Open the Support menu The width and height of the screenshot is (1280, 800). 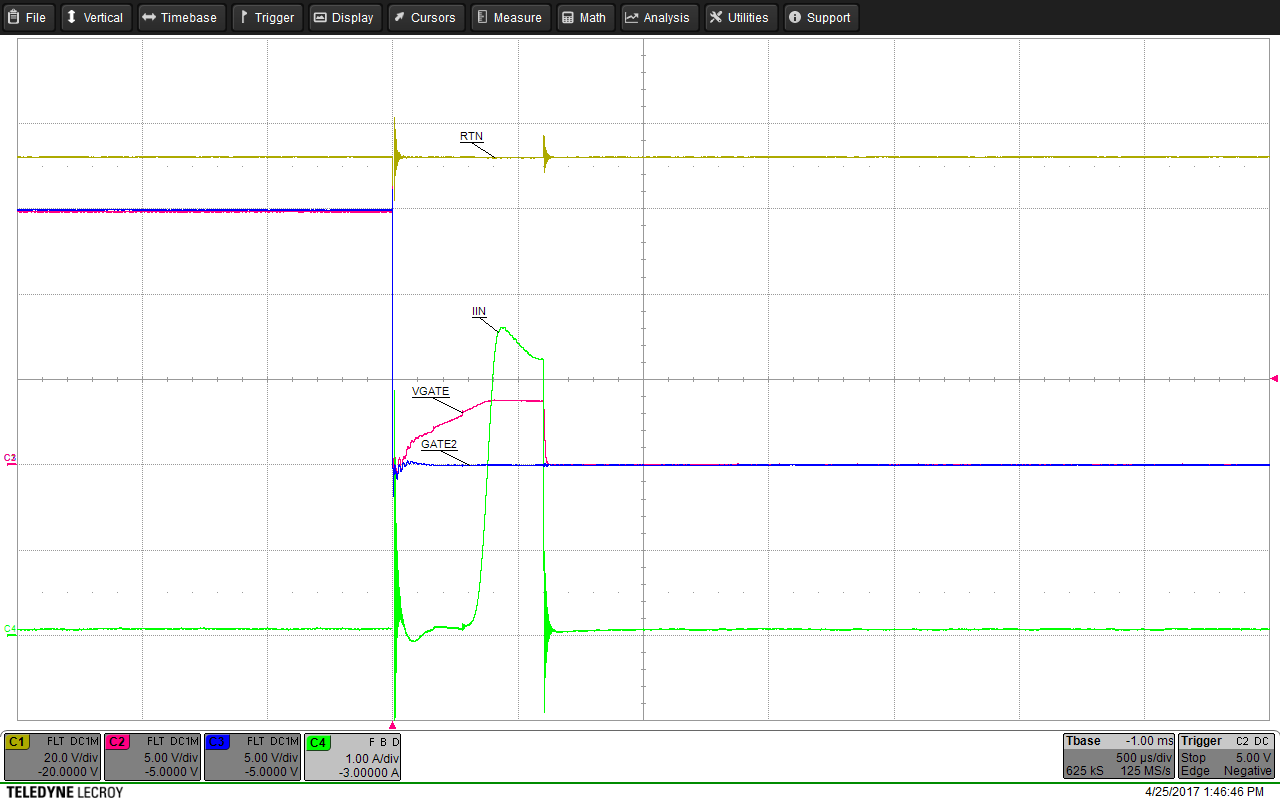point(820,17)
